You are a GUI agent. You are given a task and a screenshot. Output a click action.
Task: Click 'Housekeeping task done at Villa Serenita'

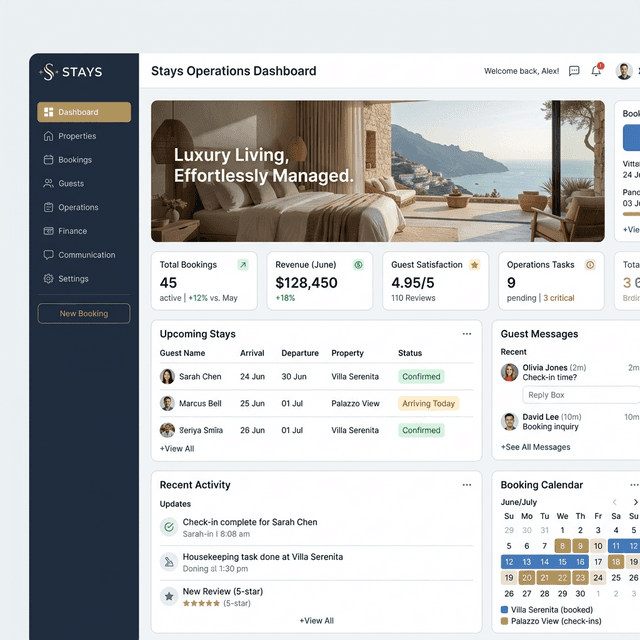point(263,557)
